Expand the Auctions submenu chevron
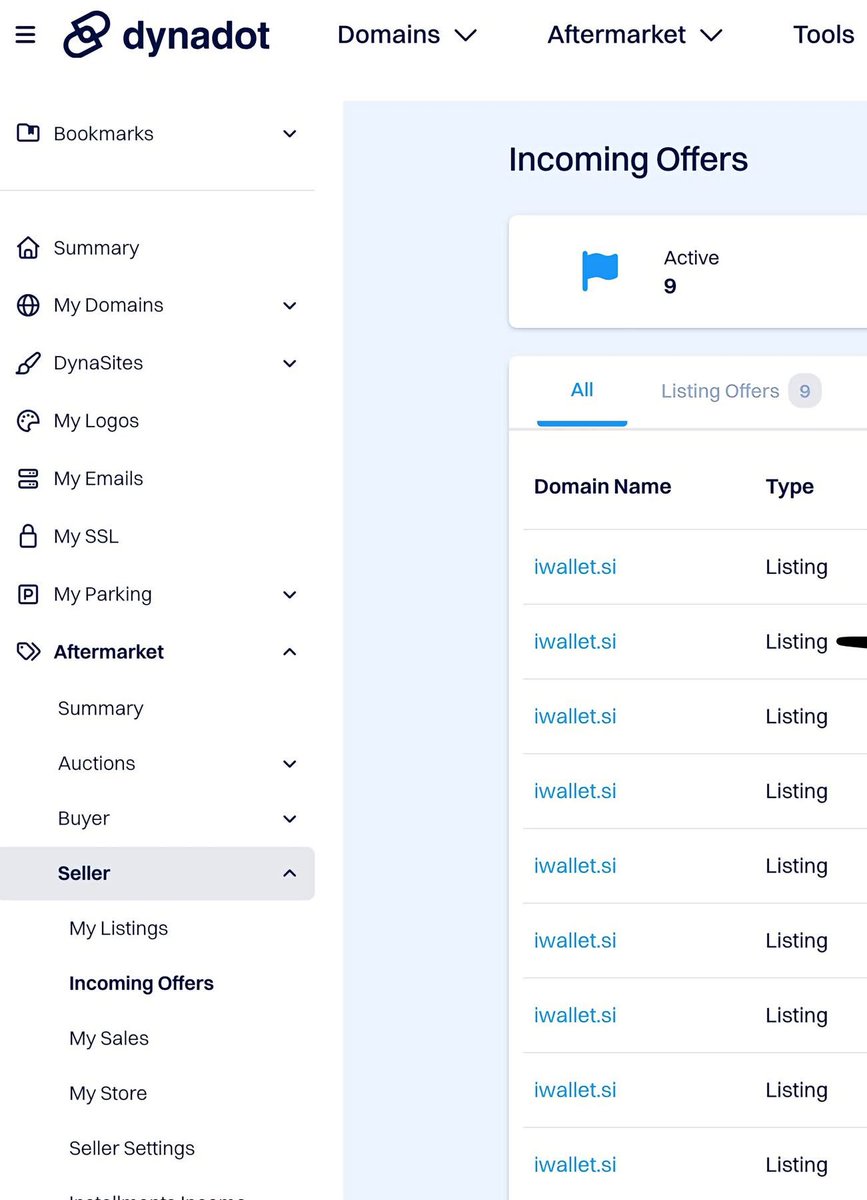The image size is (867, 1200). click(x=289, y=764)
